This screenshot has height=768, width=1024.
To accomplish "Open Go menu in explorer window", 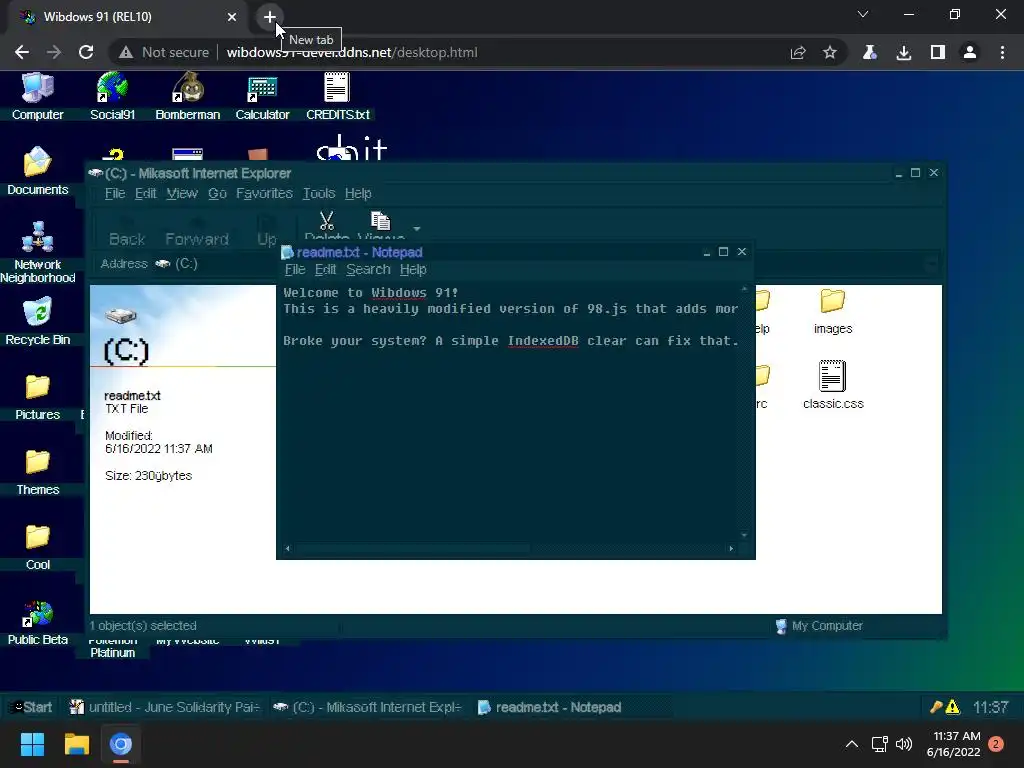I will click(x=217, y=193).
